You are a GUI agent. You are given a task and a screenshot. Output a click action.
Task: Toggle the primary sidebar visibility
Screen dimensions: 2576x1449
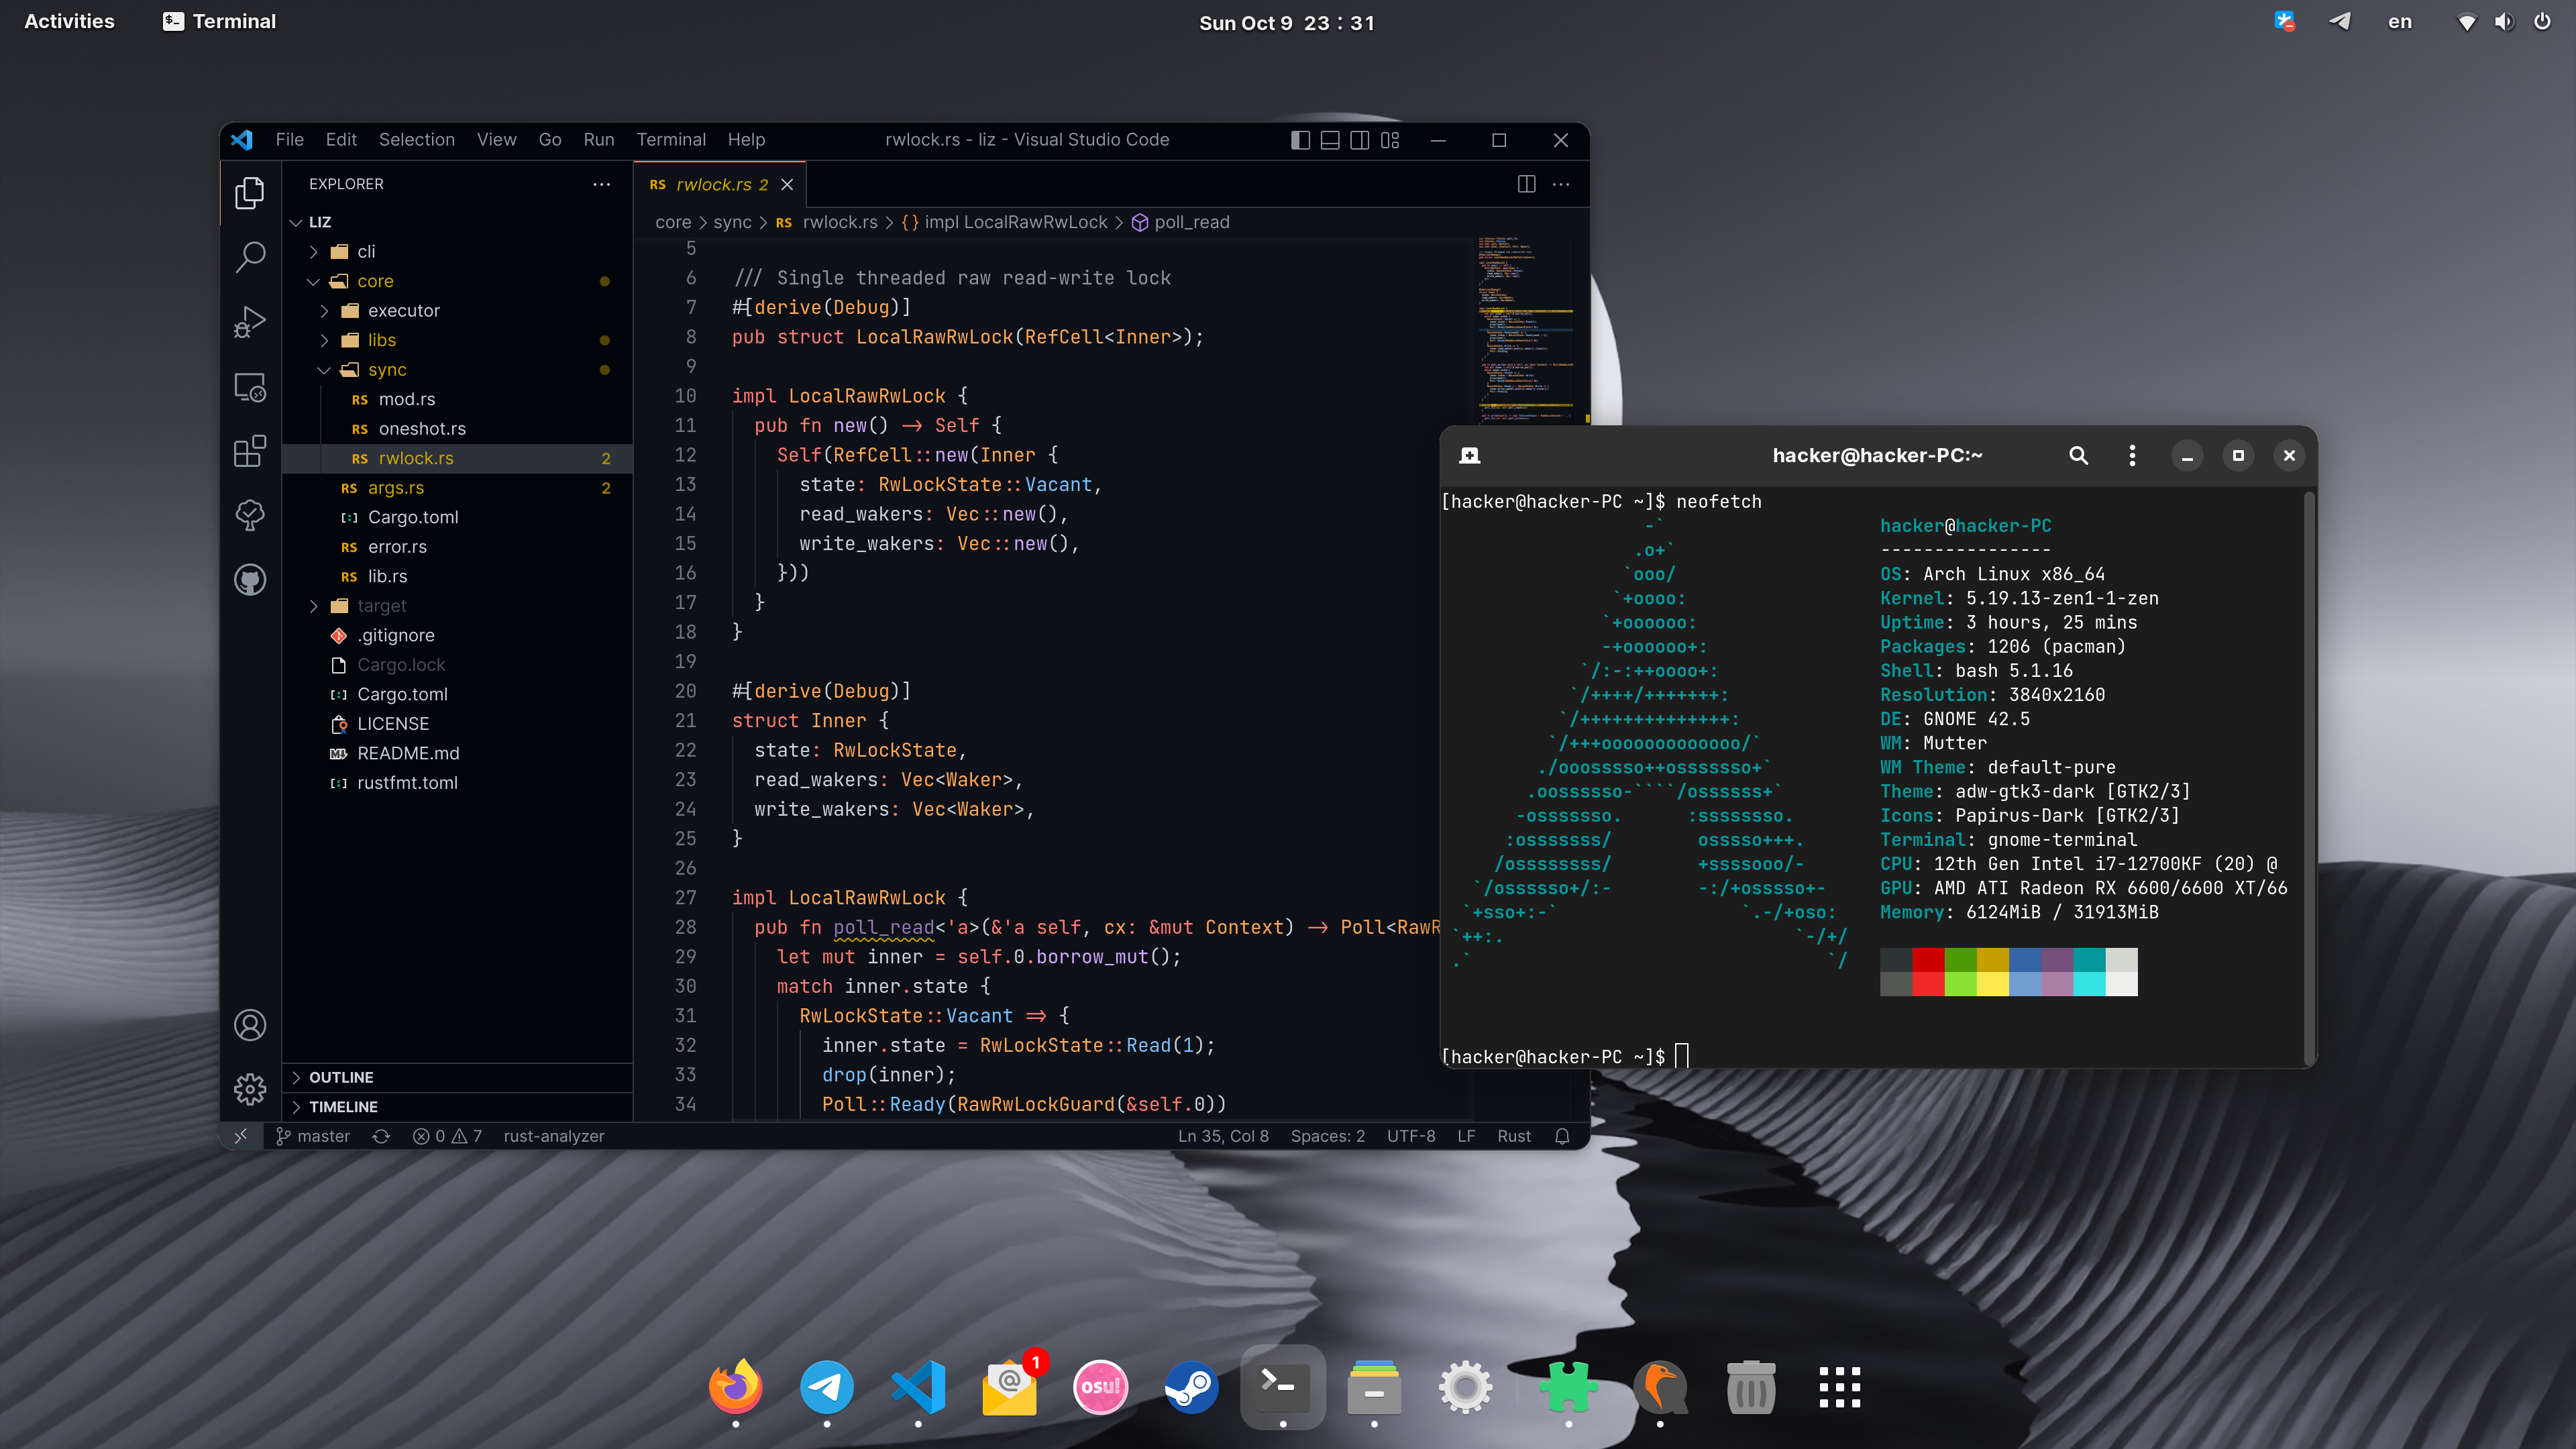[x=1300, y=140]
